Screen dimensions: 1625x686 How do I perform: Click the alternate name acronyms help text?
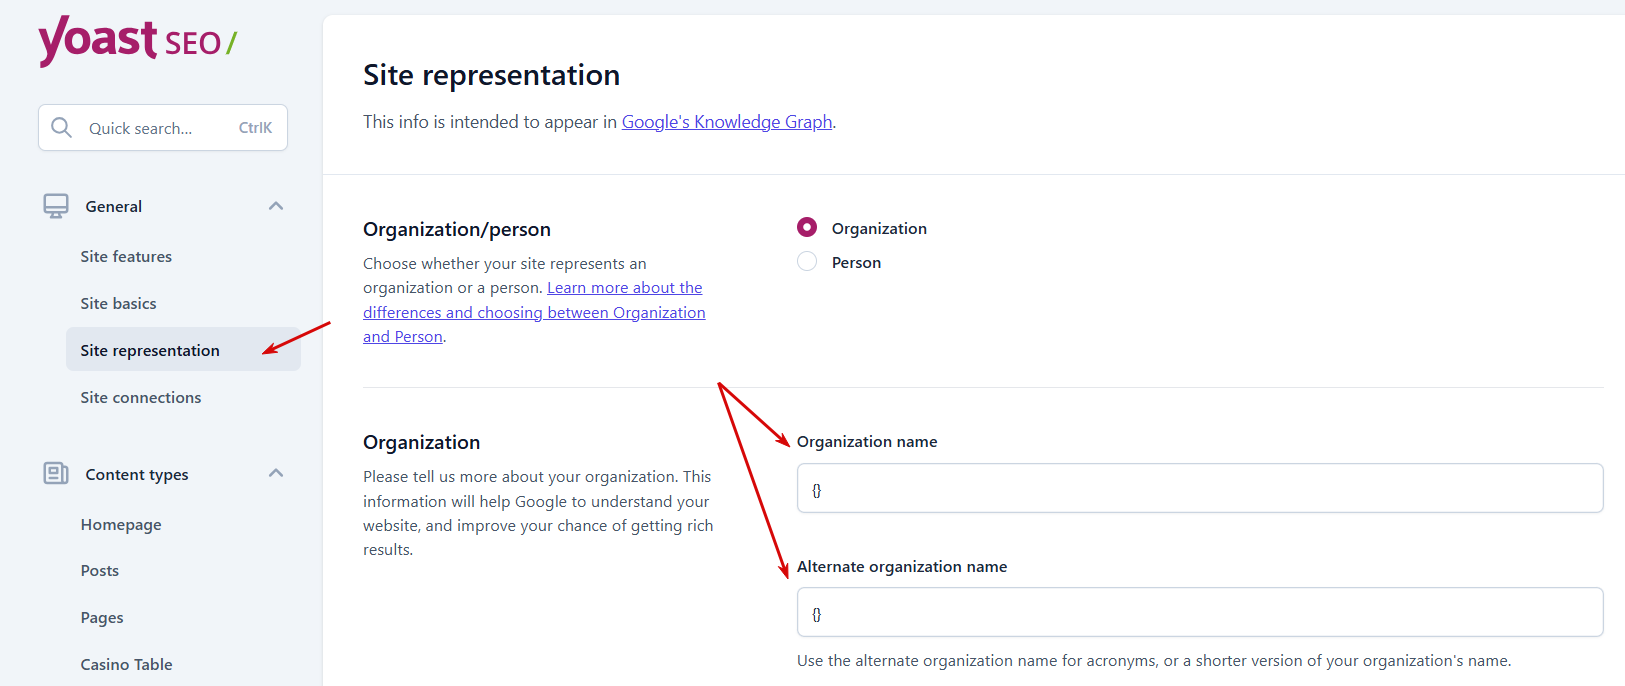point(1154,661)
